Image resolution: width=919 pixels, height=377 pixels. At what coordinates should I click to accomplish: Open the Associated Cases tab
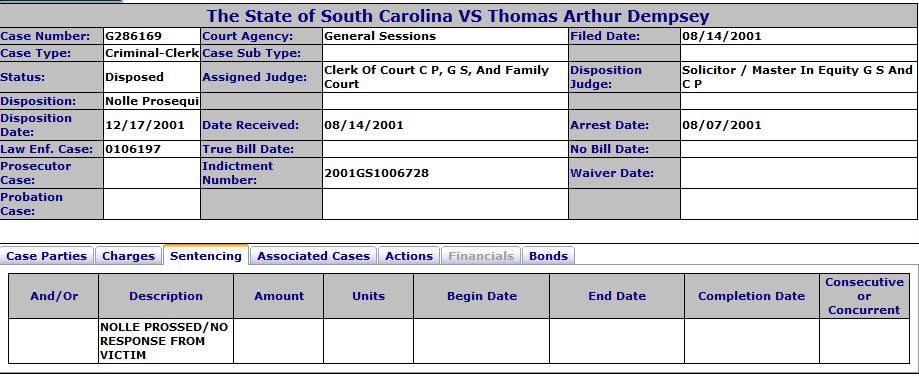[x=314, y=256]
